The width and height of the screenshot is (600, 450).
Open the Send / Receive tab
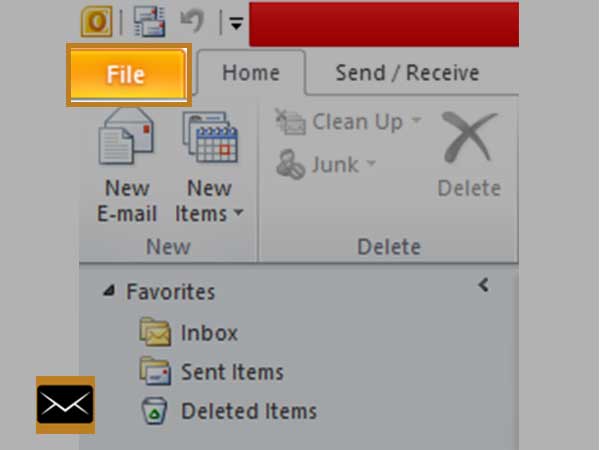[408, 73]
